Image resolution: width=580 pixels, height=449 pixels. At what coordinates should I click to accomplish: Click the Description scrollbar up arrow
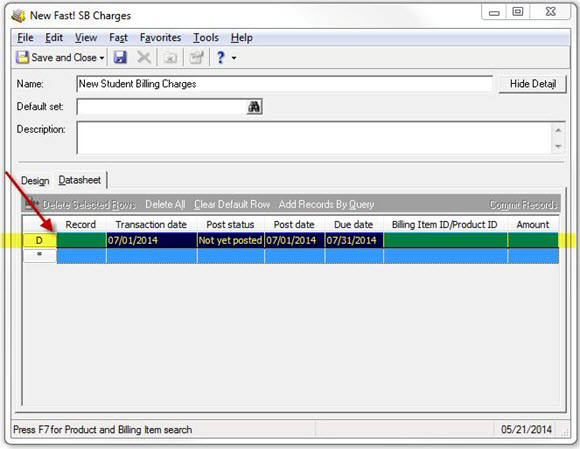point(559,130)
